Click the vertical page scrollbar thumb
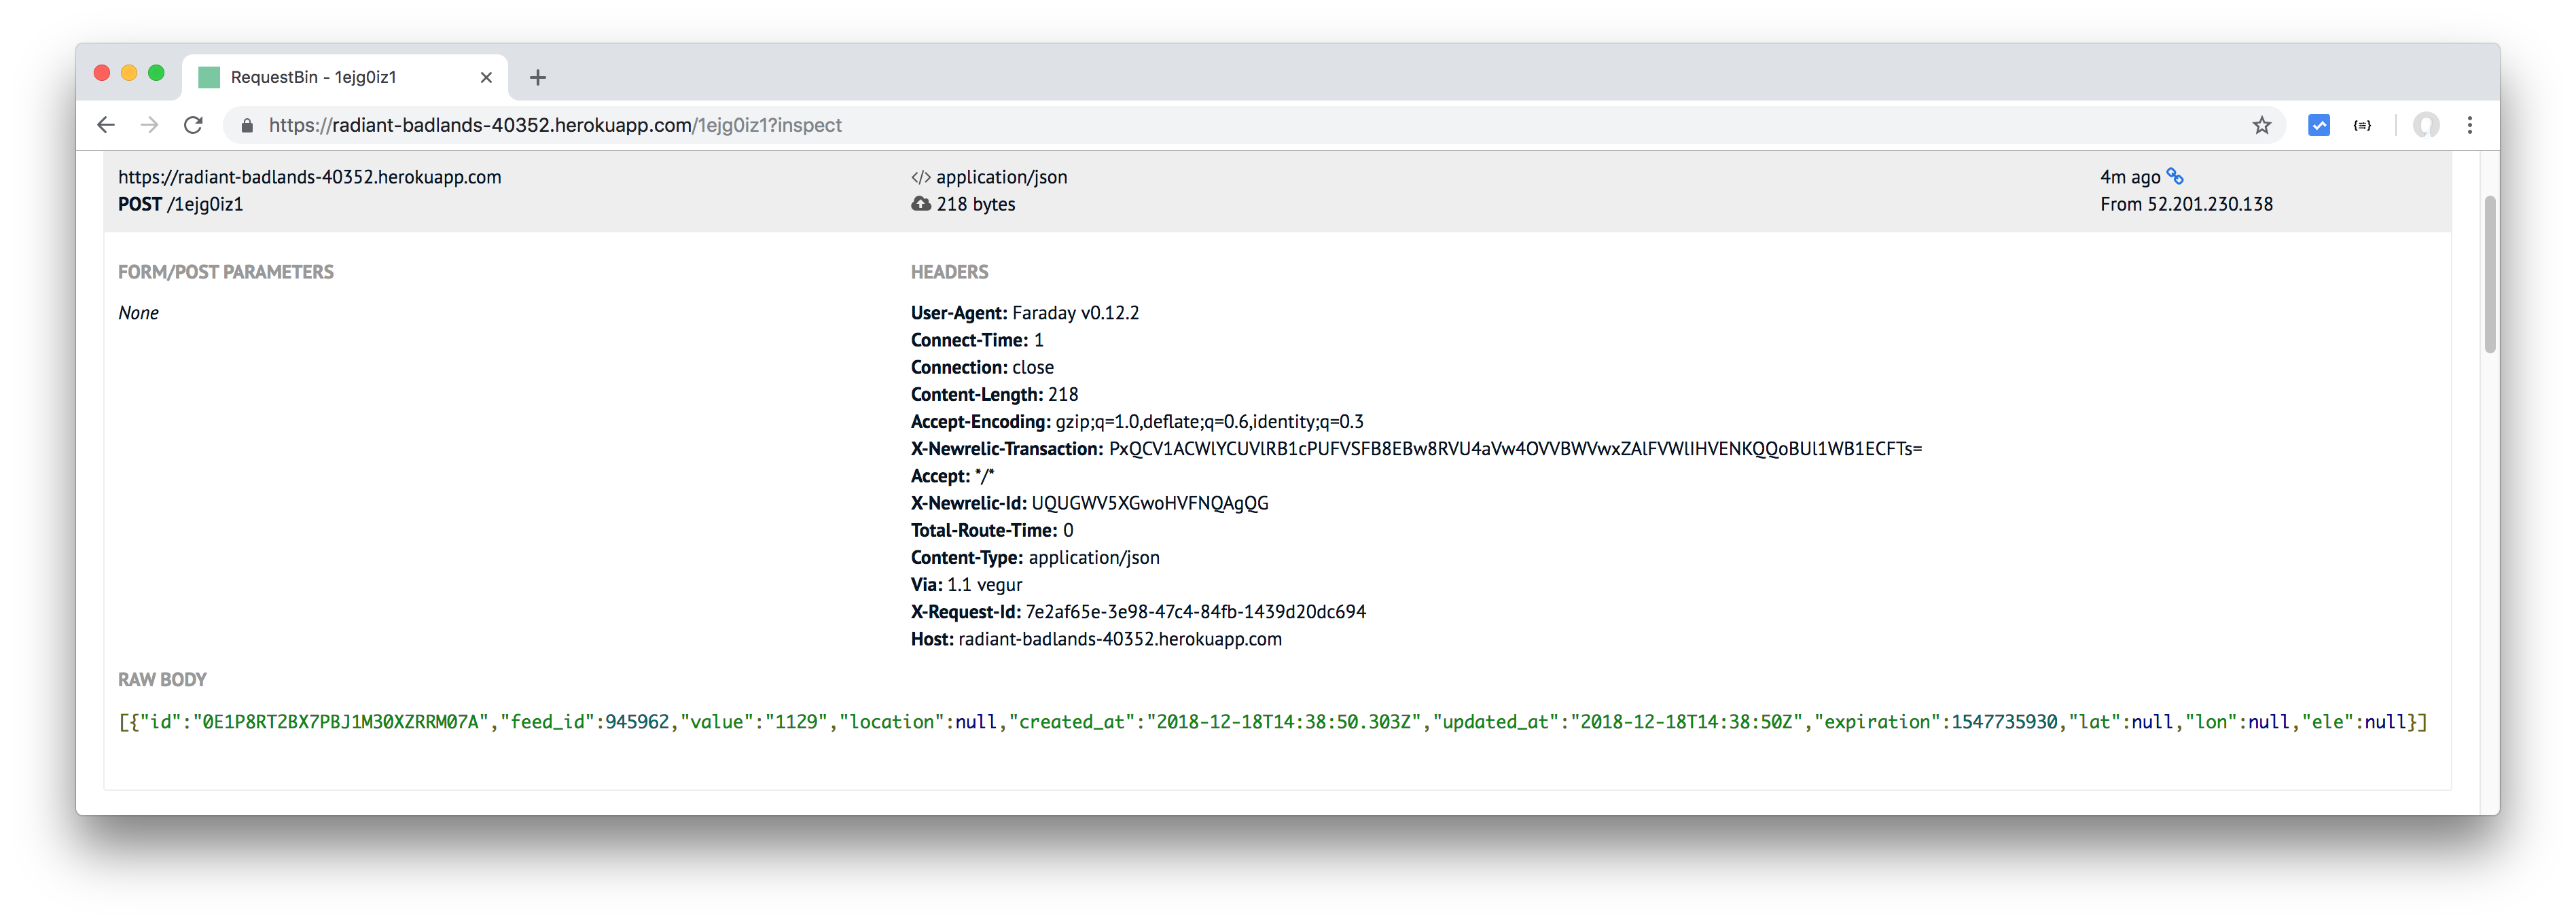 point(2490,275)
